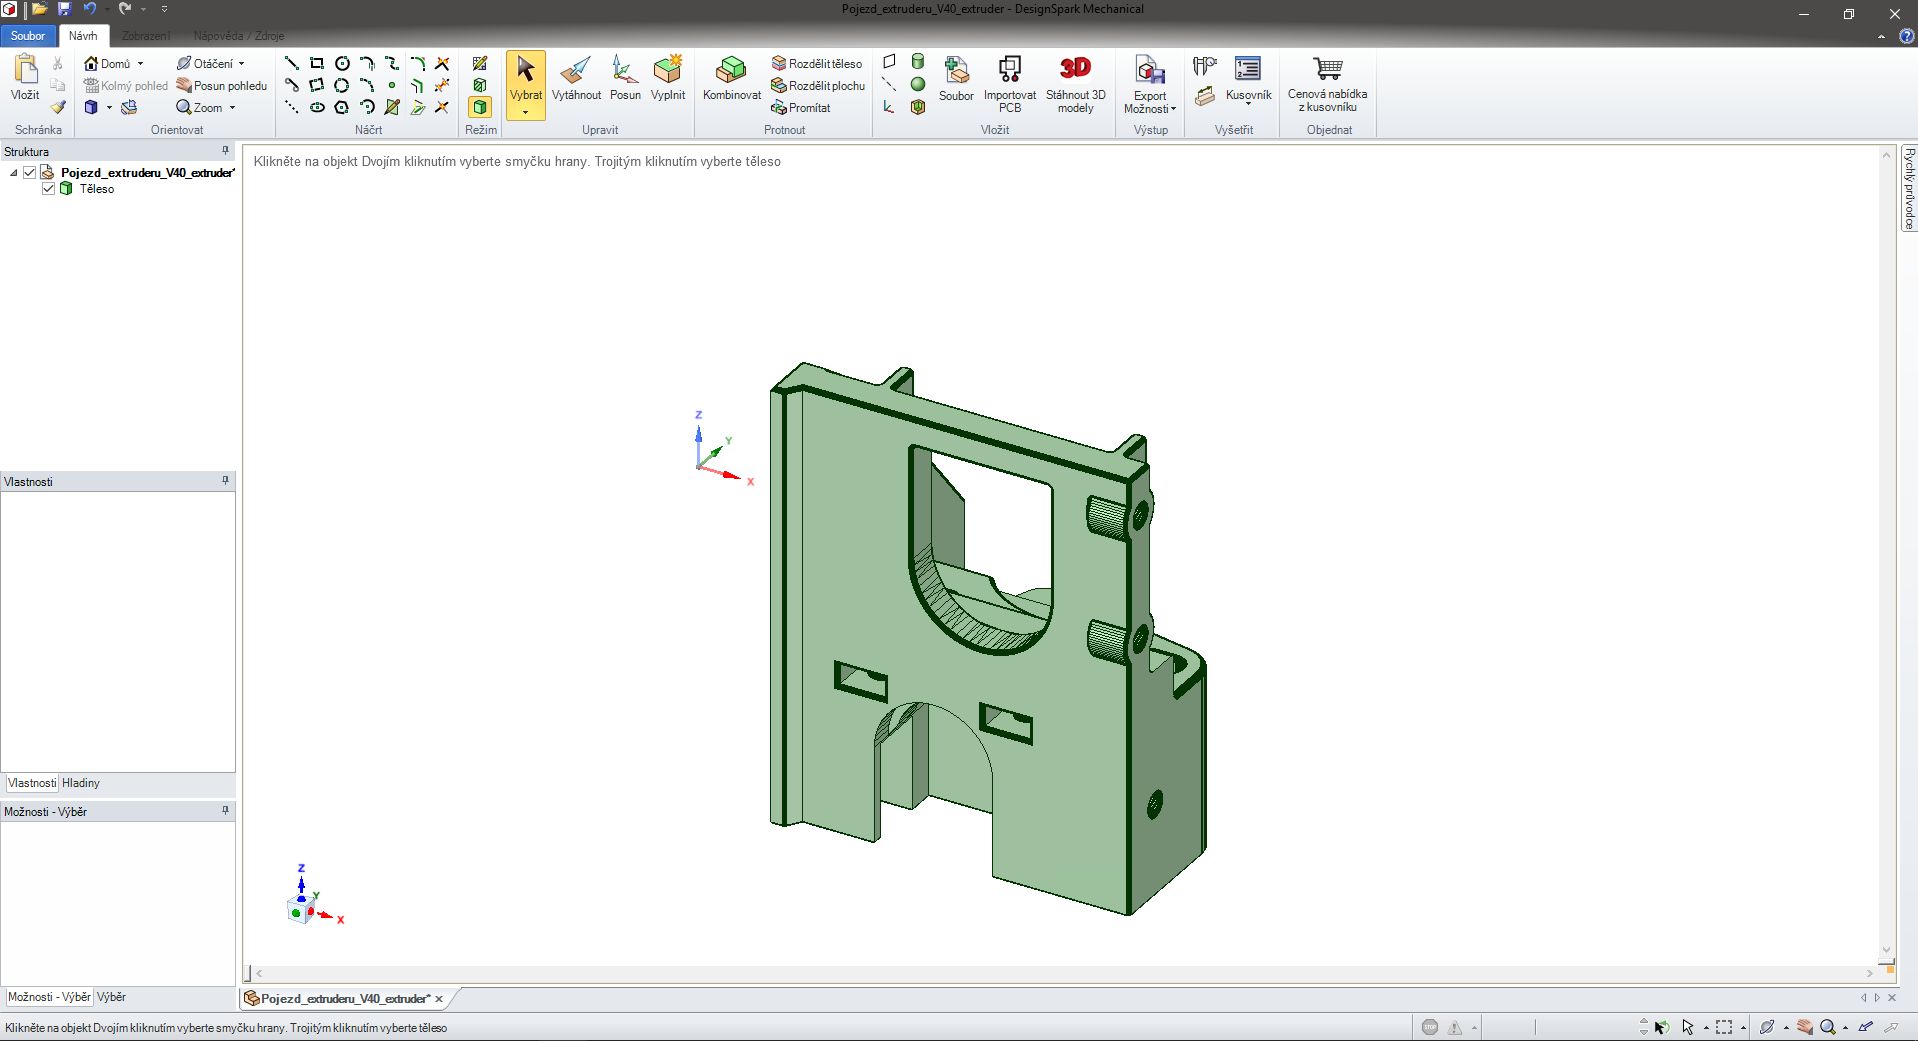This screenshot has height=1041, width=1918.
Task: Open the Hladiny tab
Action: coord(81,783)
